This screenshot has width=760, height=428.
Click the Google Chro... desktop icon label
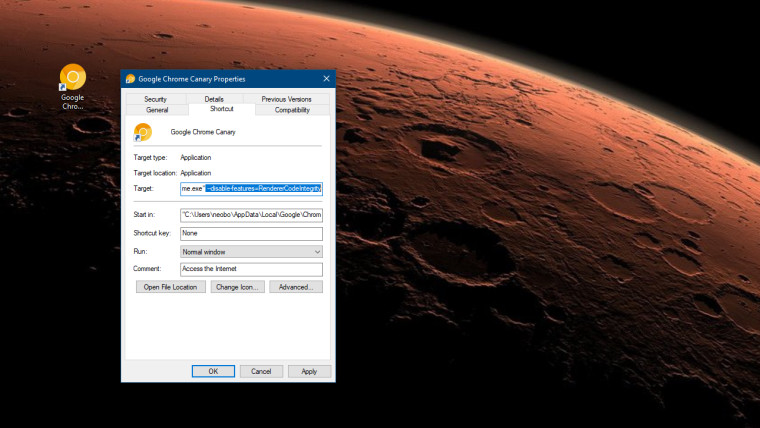coord(73,102)
